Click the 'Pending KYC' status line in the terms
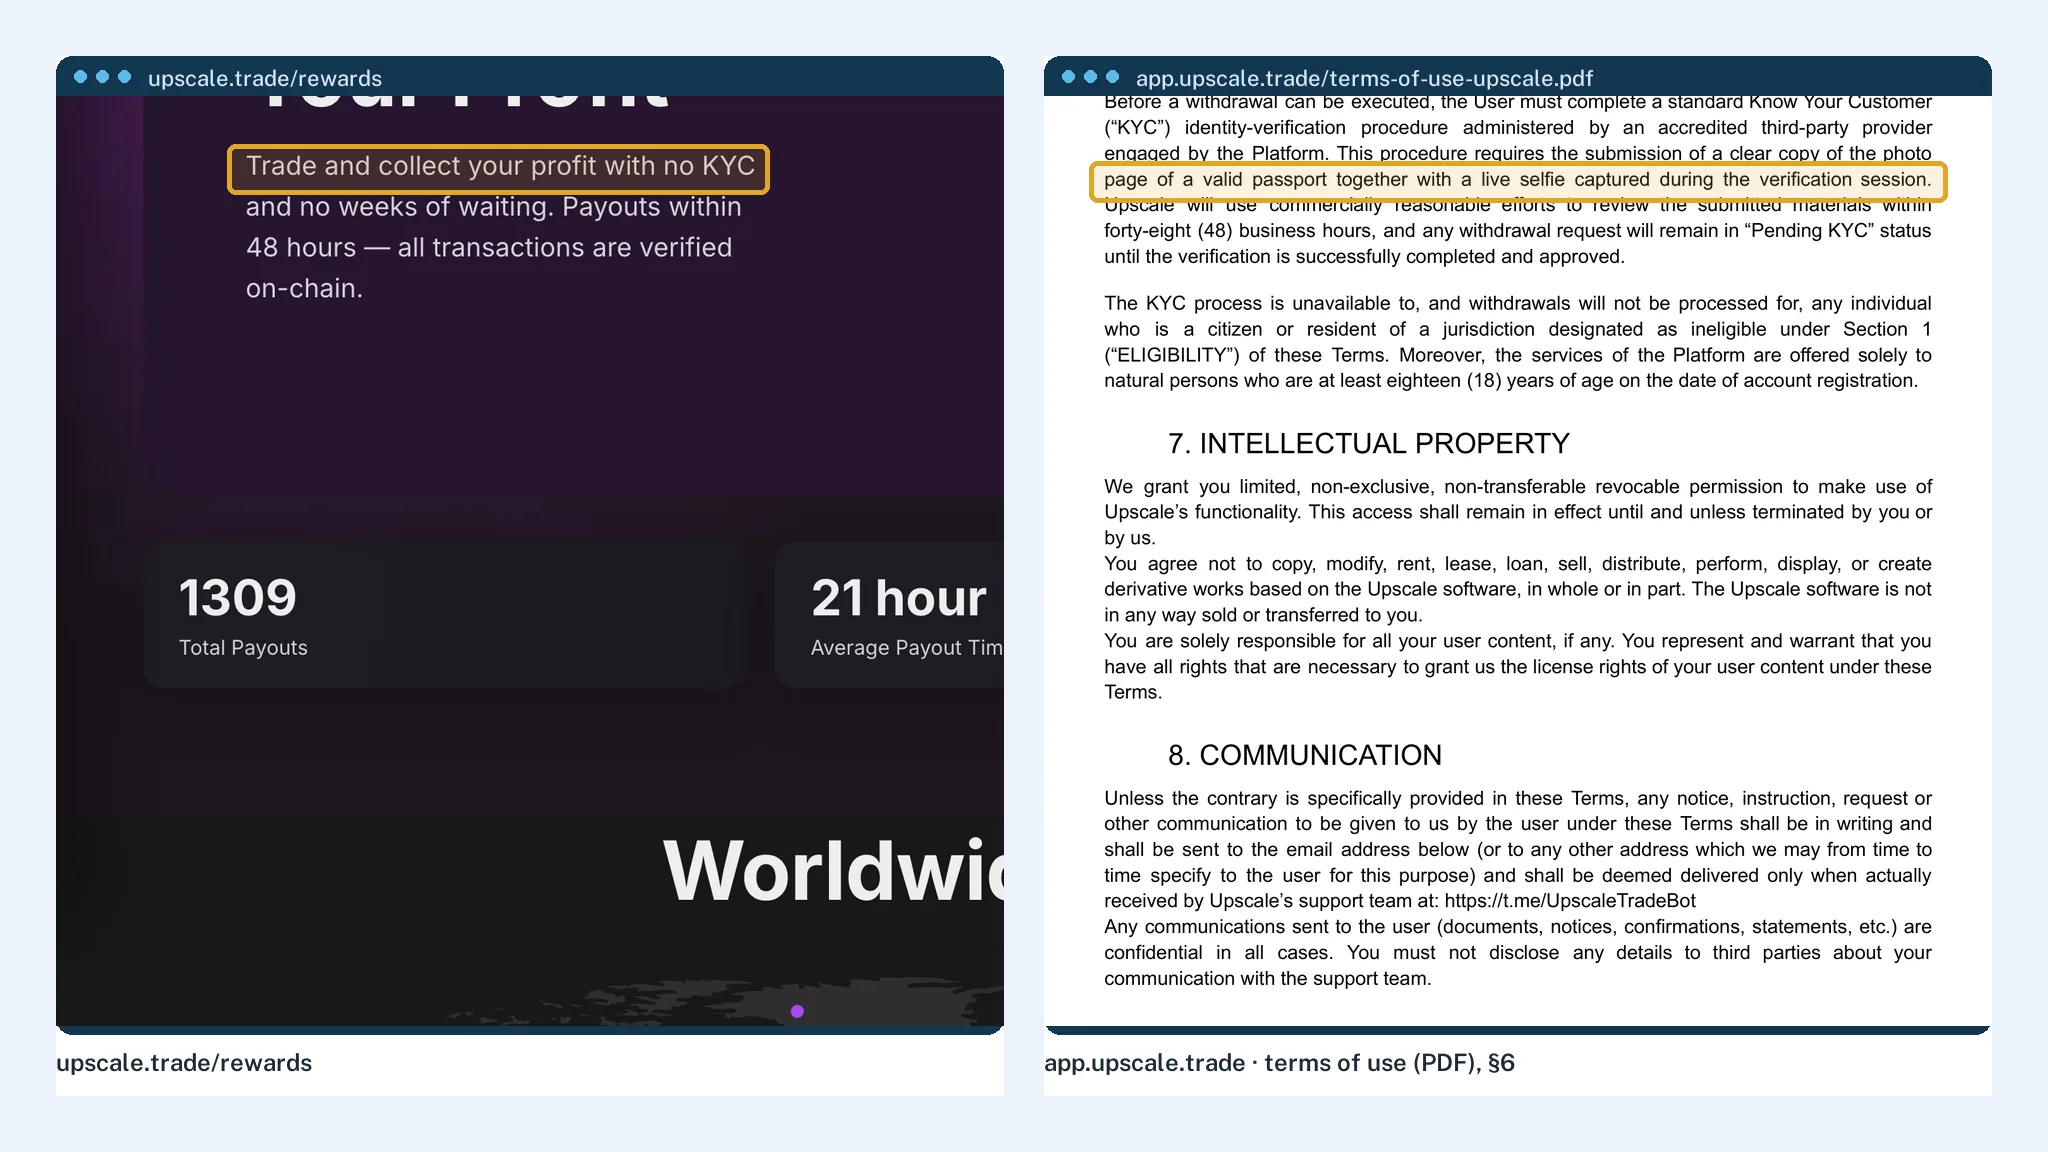 coord(1517,231)
